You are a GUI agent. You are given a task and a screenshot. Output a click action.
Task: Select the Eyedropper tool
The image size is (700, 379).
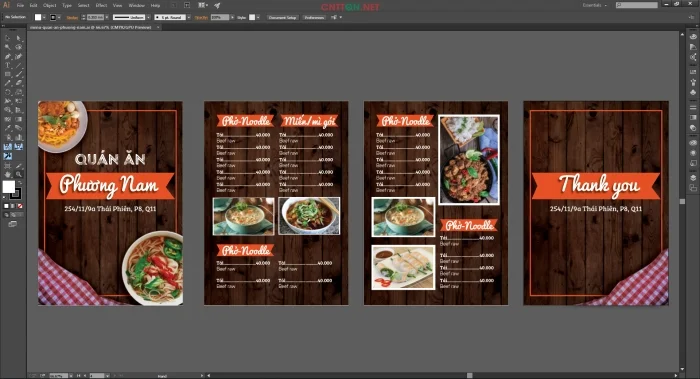click(x=8, y=129)
